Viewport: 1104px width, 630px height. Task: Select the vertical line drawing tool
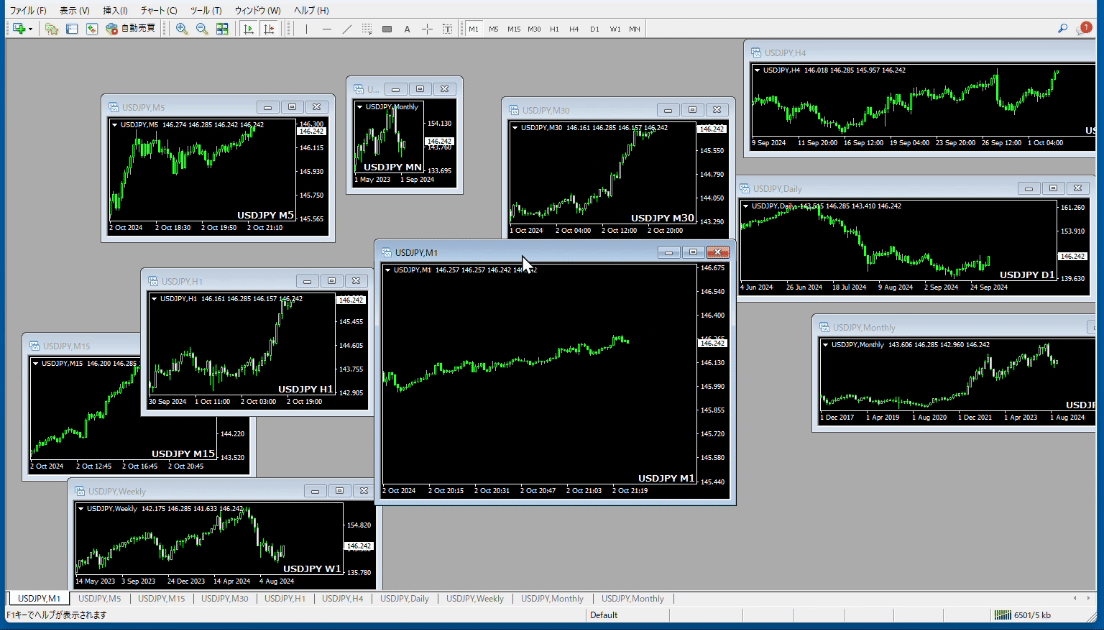coord(306,29)
